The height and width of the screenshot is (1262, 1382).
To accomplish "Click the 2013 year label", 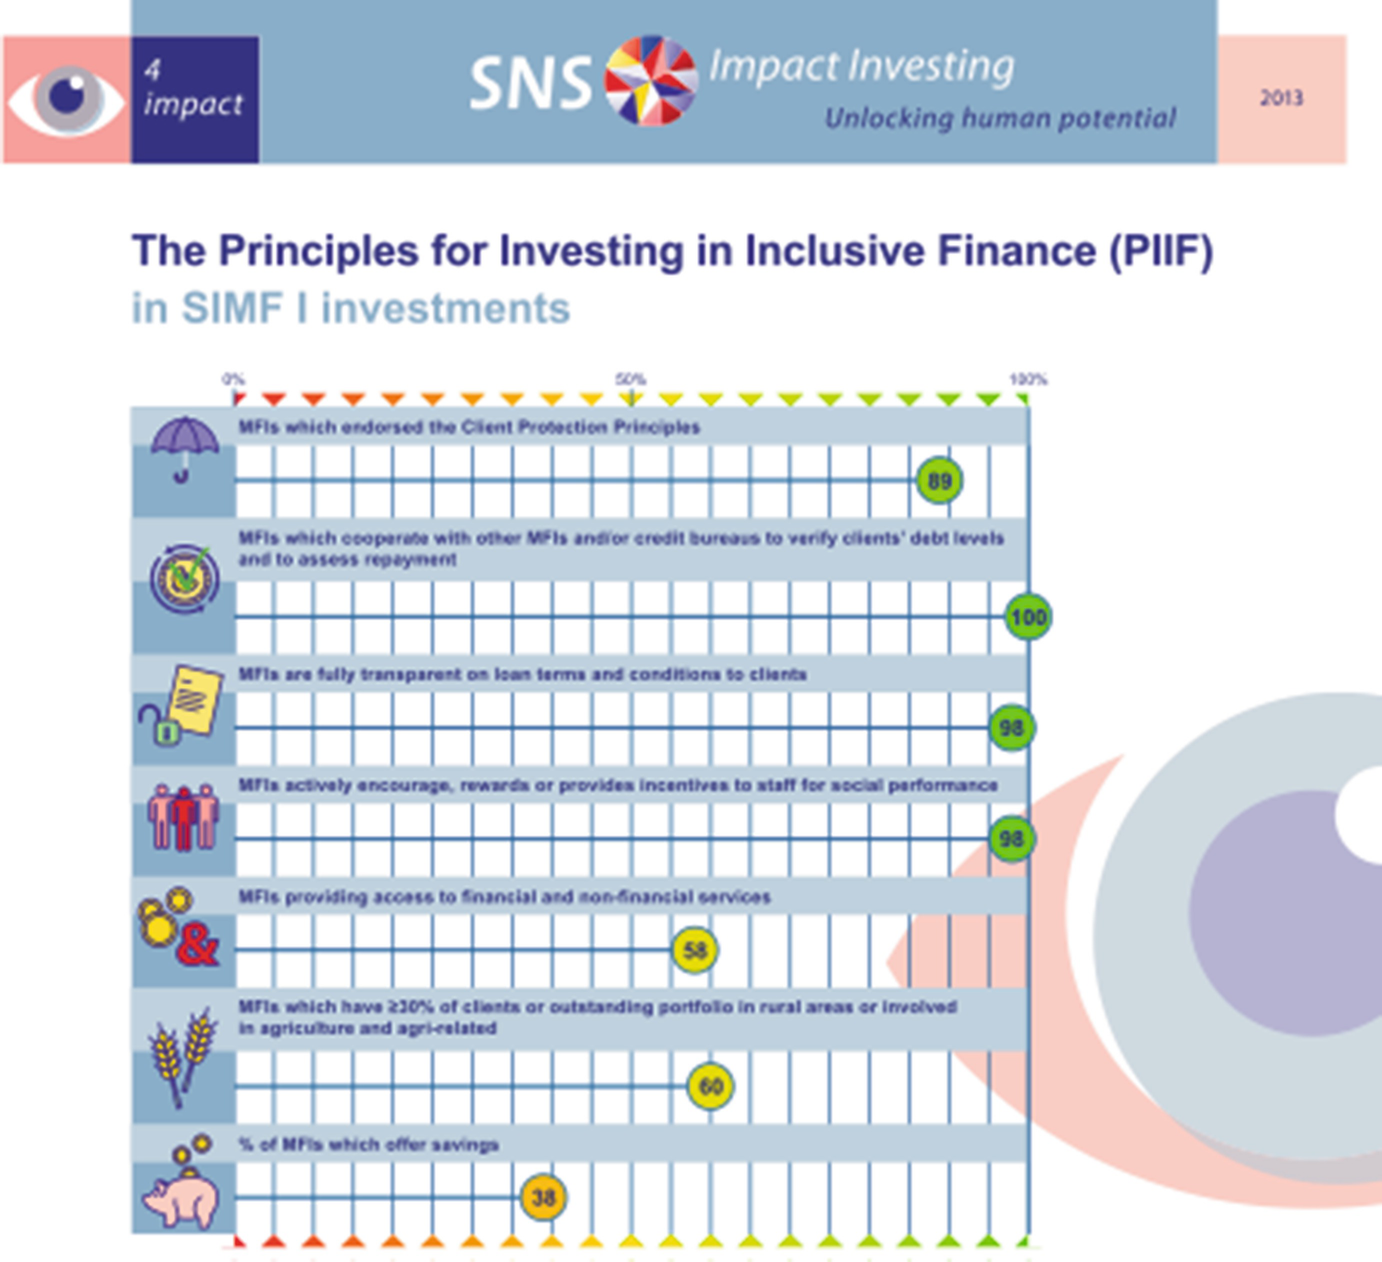I will pyautogui.click(x=1281, y=98).
